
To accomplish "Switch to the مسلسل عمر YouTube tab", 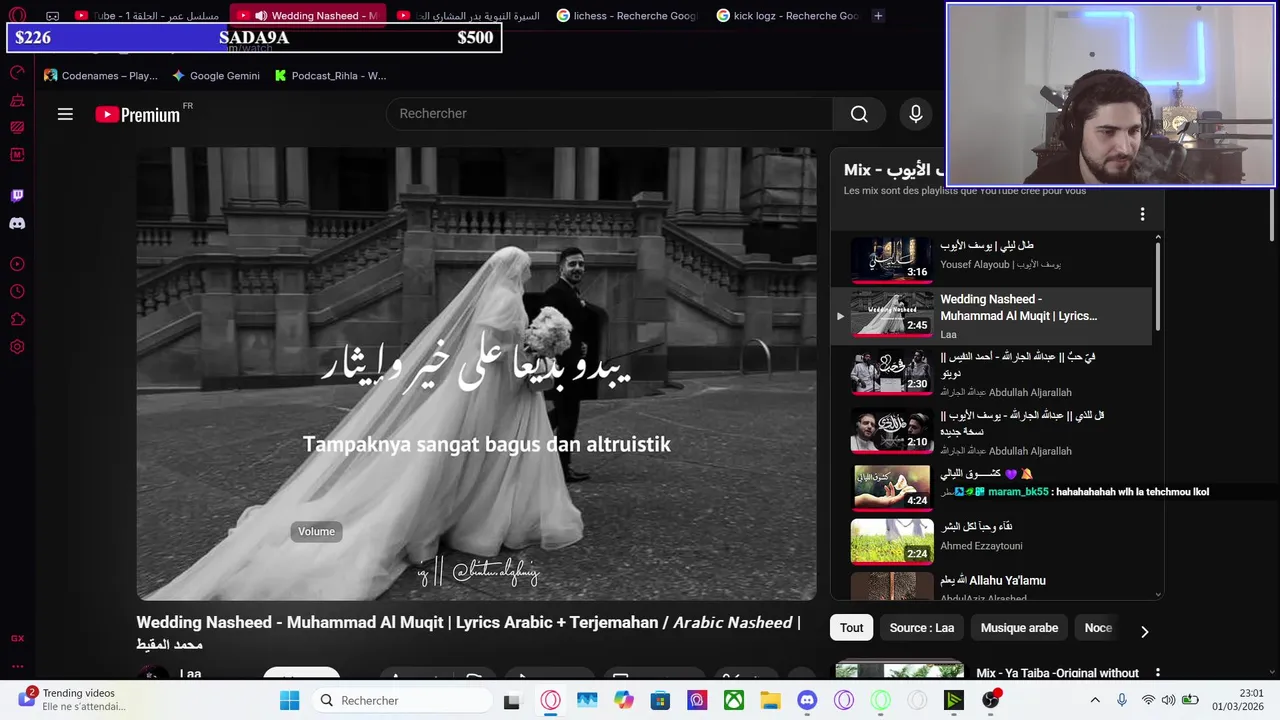I will click(148, 16).
